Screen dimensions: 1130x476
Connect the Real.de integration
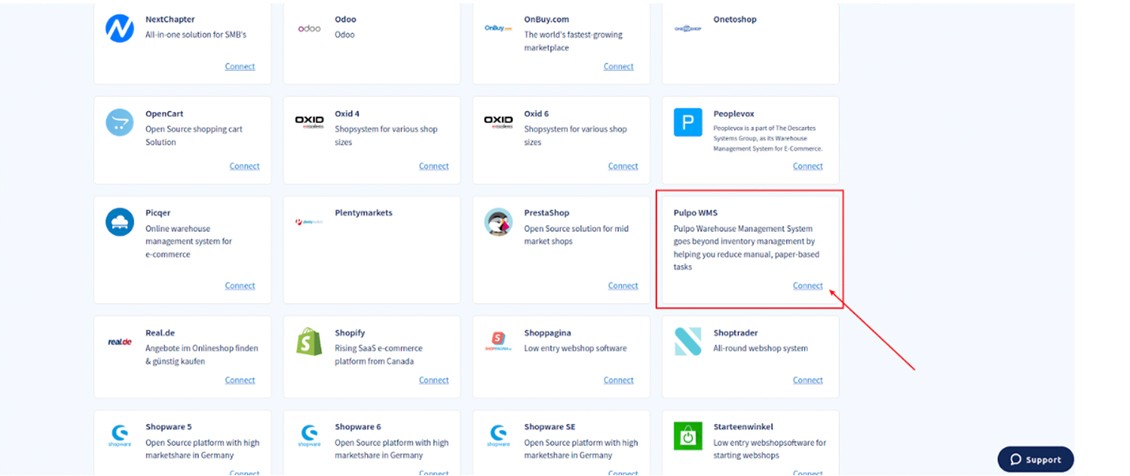pyautogui.click(x=240, y=380)
